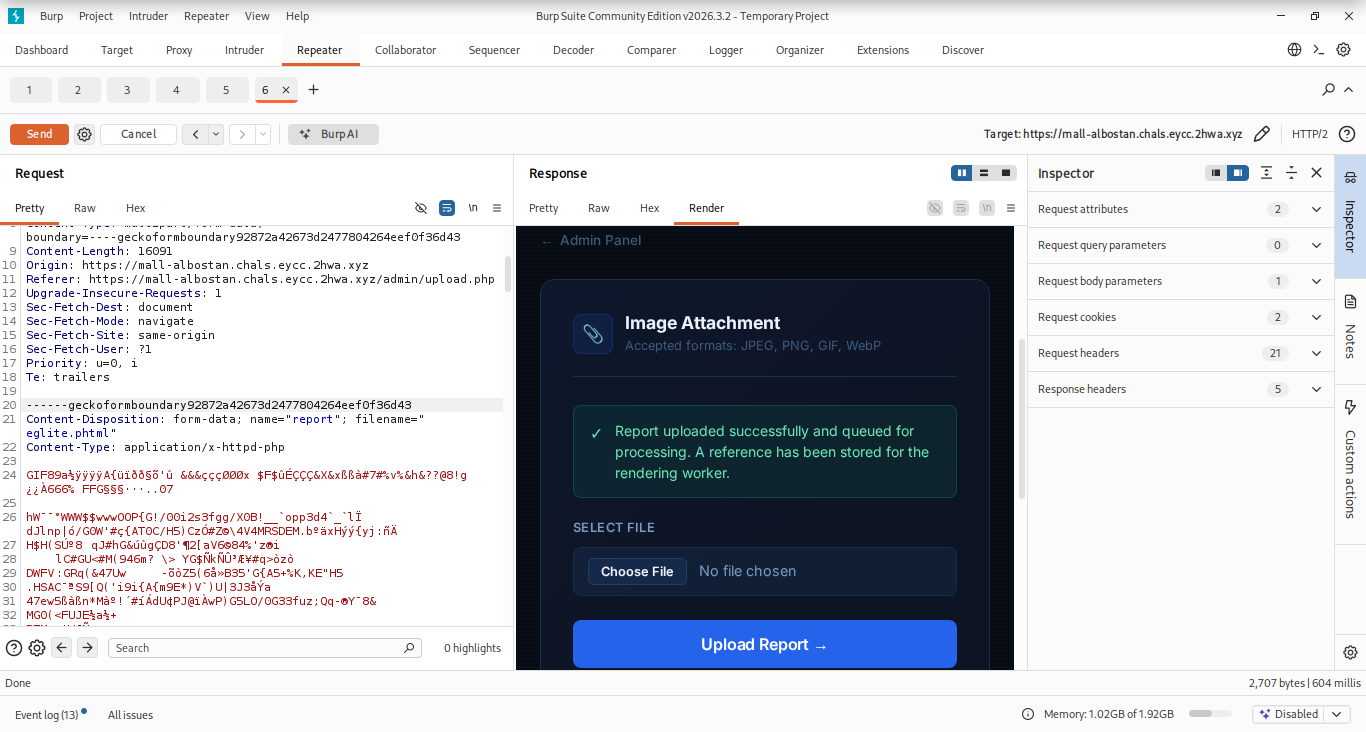The image size is (1366, 732).
Task: Click Choose File in rendered response
Action: pyautogui.click(x=637, y=571)
